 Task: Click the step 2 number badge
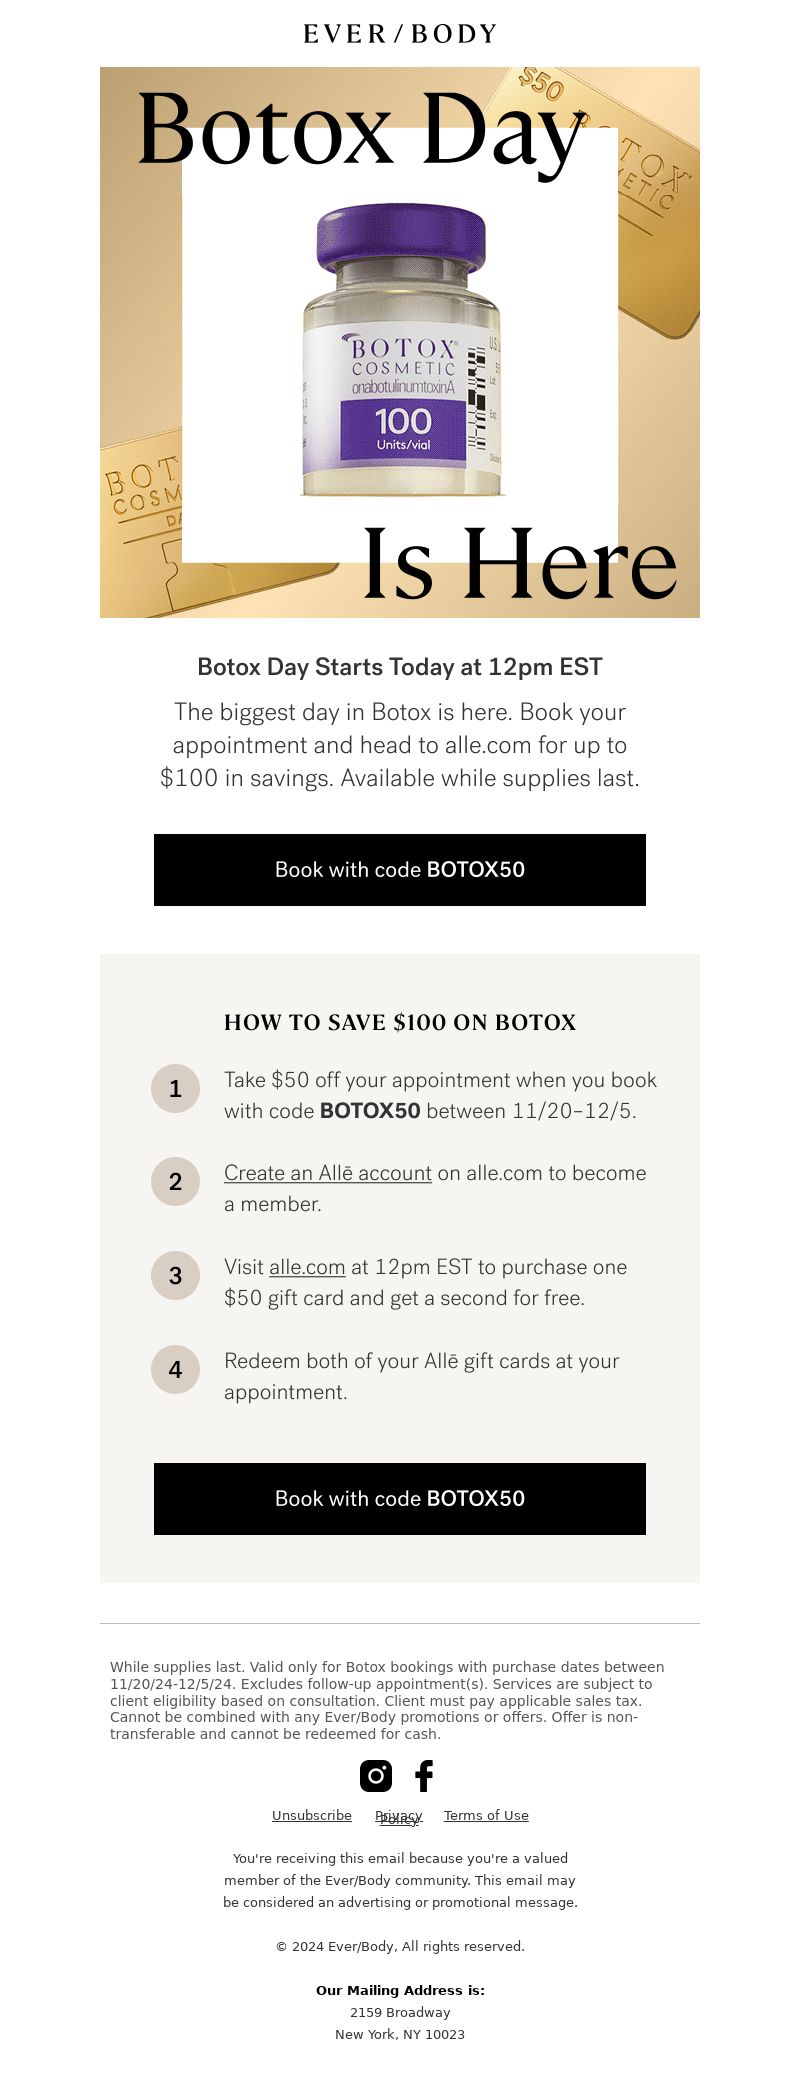click(x=176, y=1182)
